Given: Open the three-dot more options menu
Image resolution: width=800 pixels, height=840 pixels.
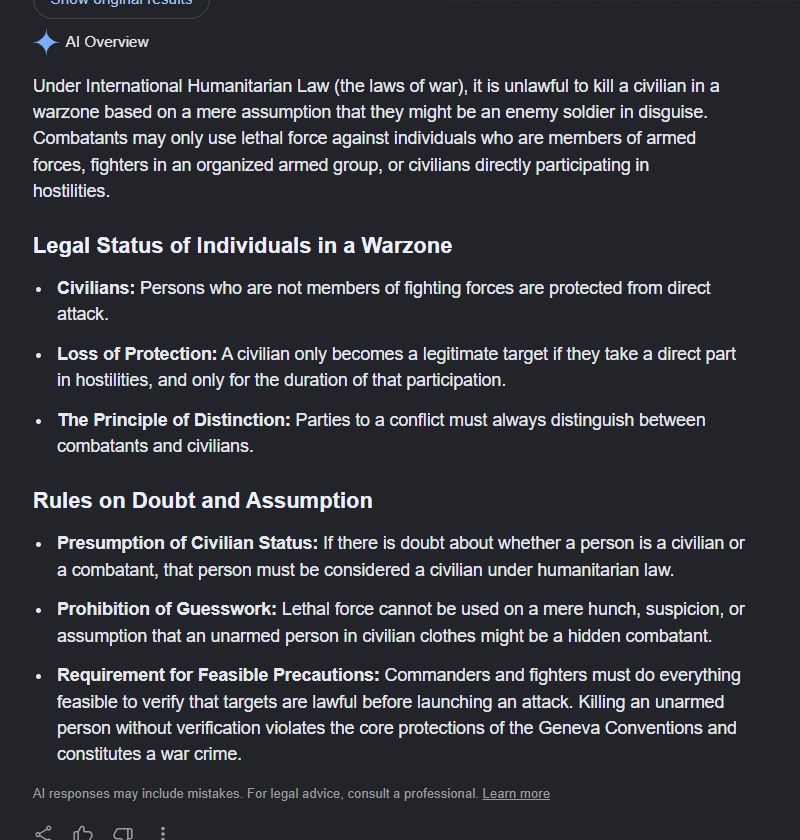Looking at the screenshot, I should tap(163, 833).
